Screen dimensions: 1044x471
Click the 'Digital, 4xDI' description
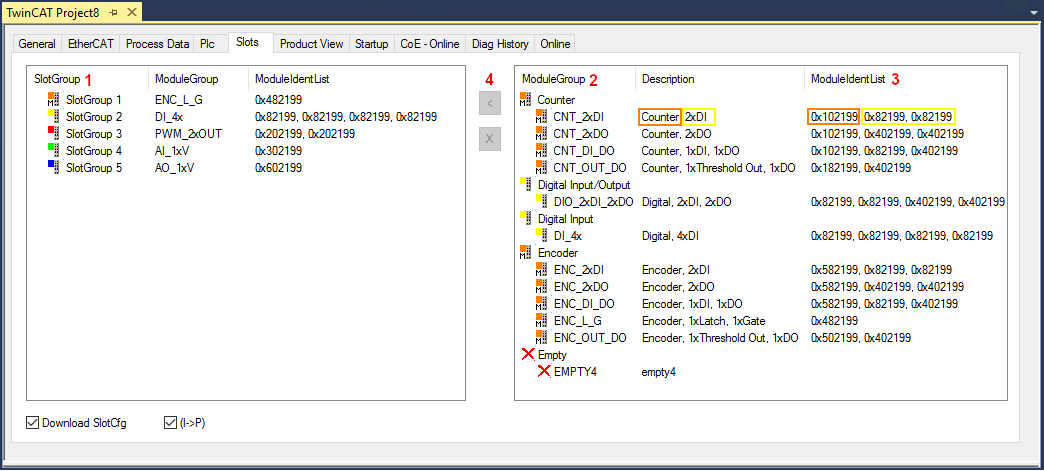670,236
